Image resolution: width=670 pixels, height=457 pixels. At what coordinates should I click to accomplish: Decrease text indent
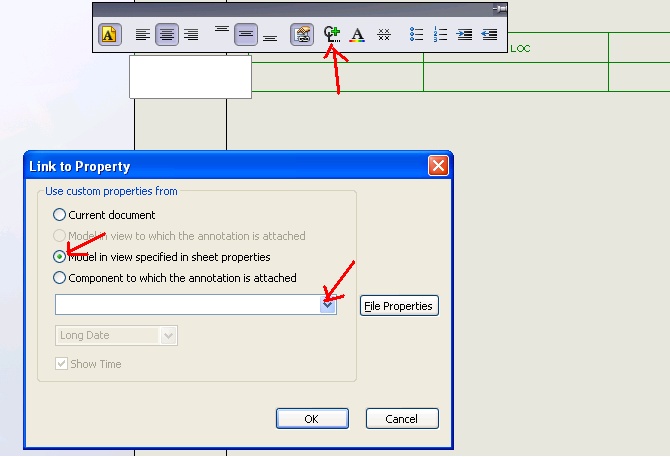[x=489, y=34]
